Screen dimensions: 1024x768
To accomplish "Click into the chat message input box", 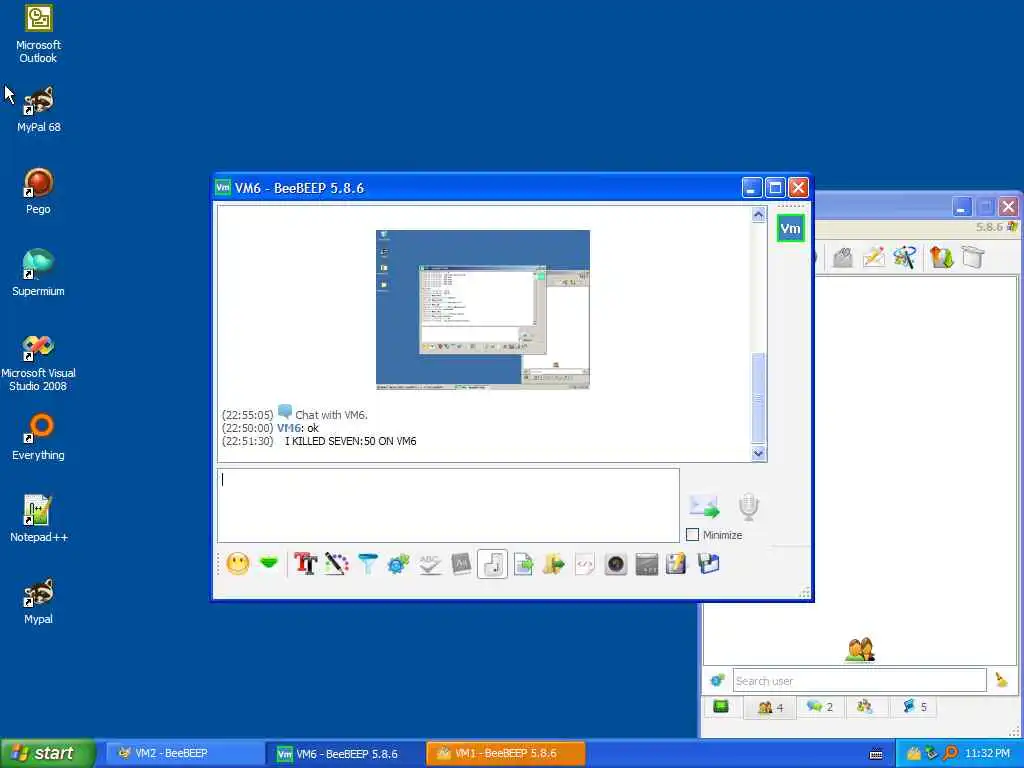I will click(x=448, y=505).
